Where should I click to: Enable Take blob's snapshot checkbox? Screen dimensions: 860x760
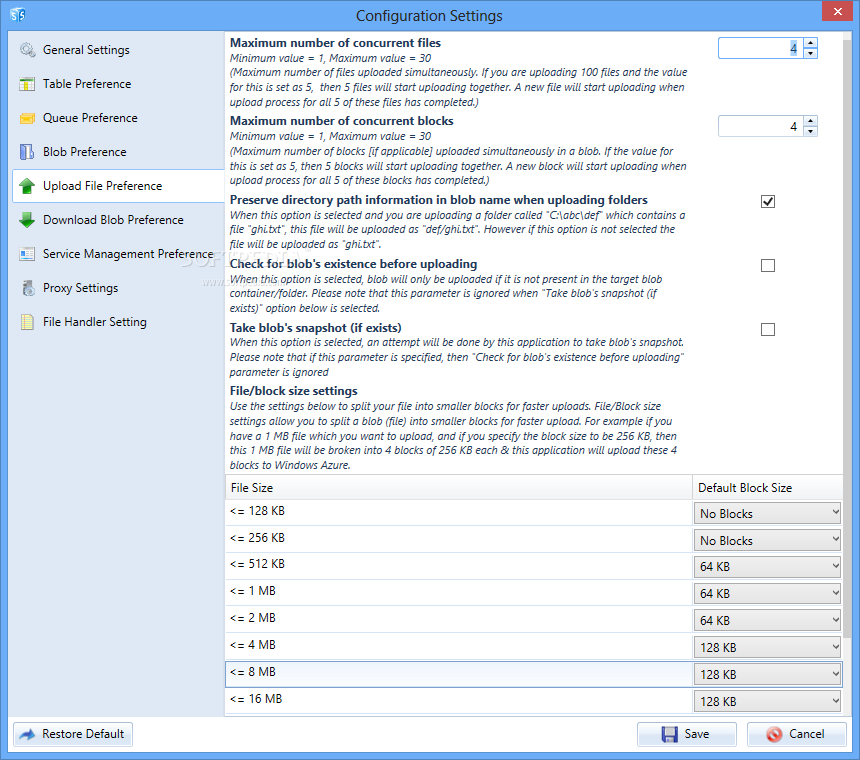tap(768, 329)
